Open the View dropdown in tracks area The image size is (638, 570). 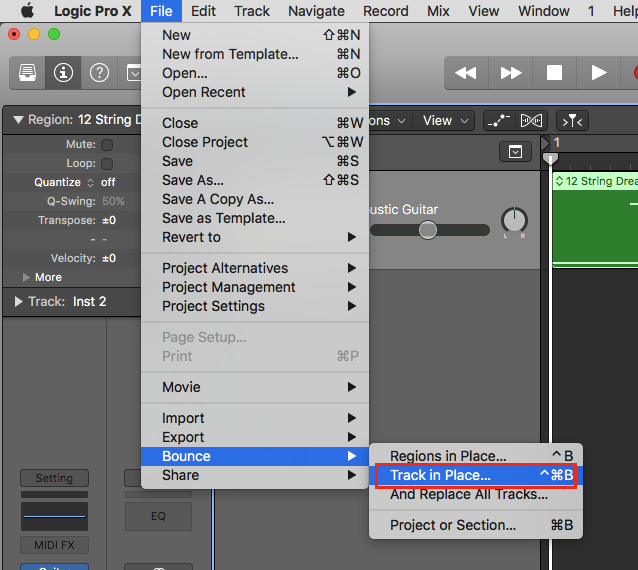[444, 120]
